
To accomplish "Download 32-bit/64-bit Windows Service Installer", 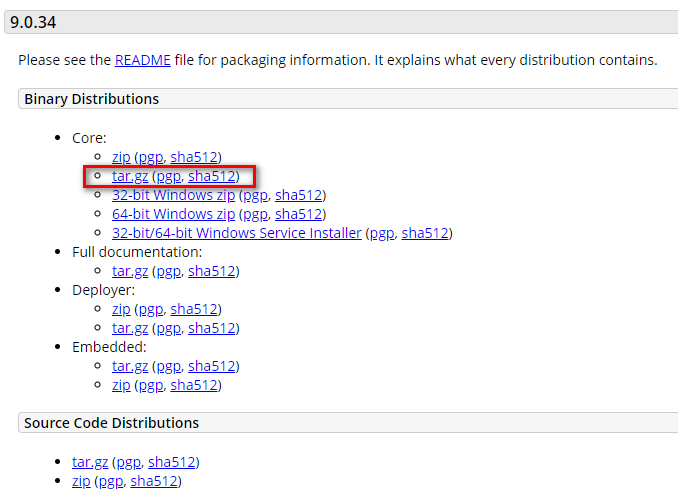I will (x=237, y=233).
